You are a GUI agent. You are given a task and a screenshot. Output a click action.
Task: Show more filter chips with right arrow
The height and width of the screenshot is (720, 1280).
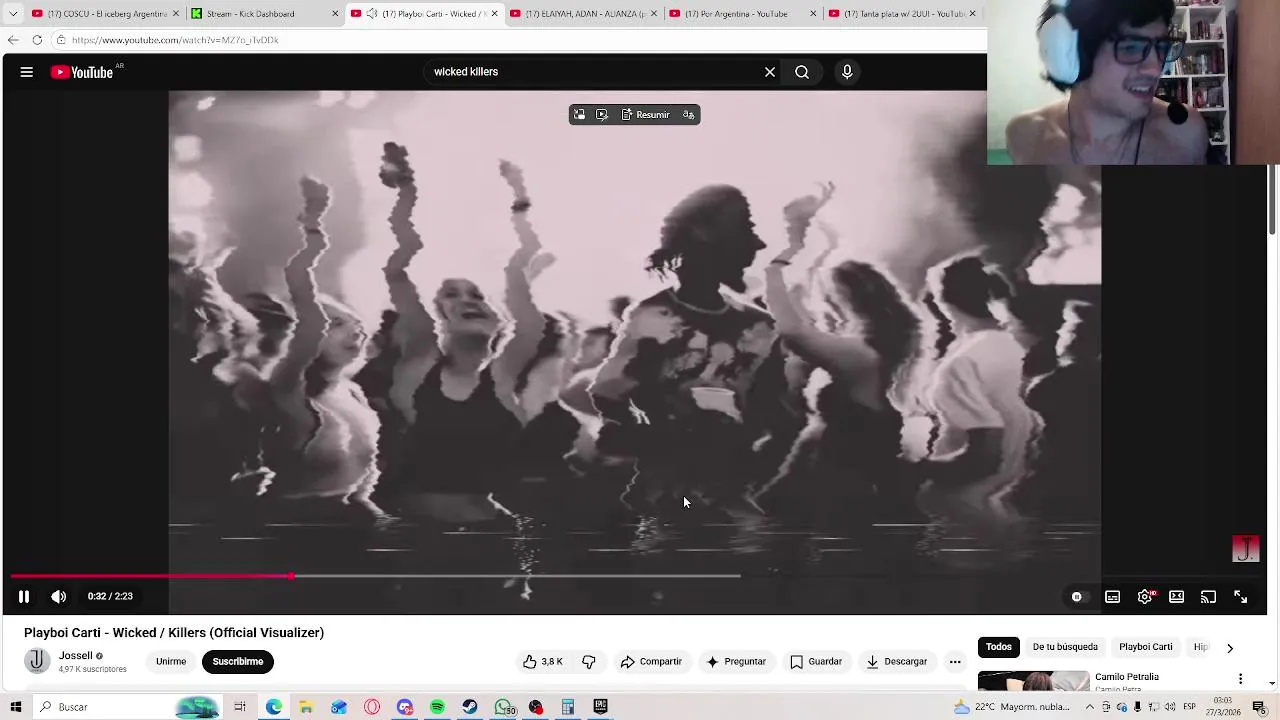point(1230,647)
